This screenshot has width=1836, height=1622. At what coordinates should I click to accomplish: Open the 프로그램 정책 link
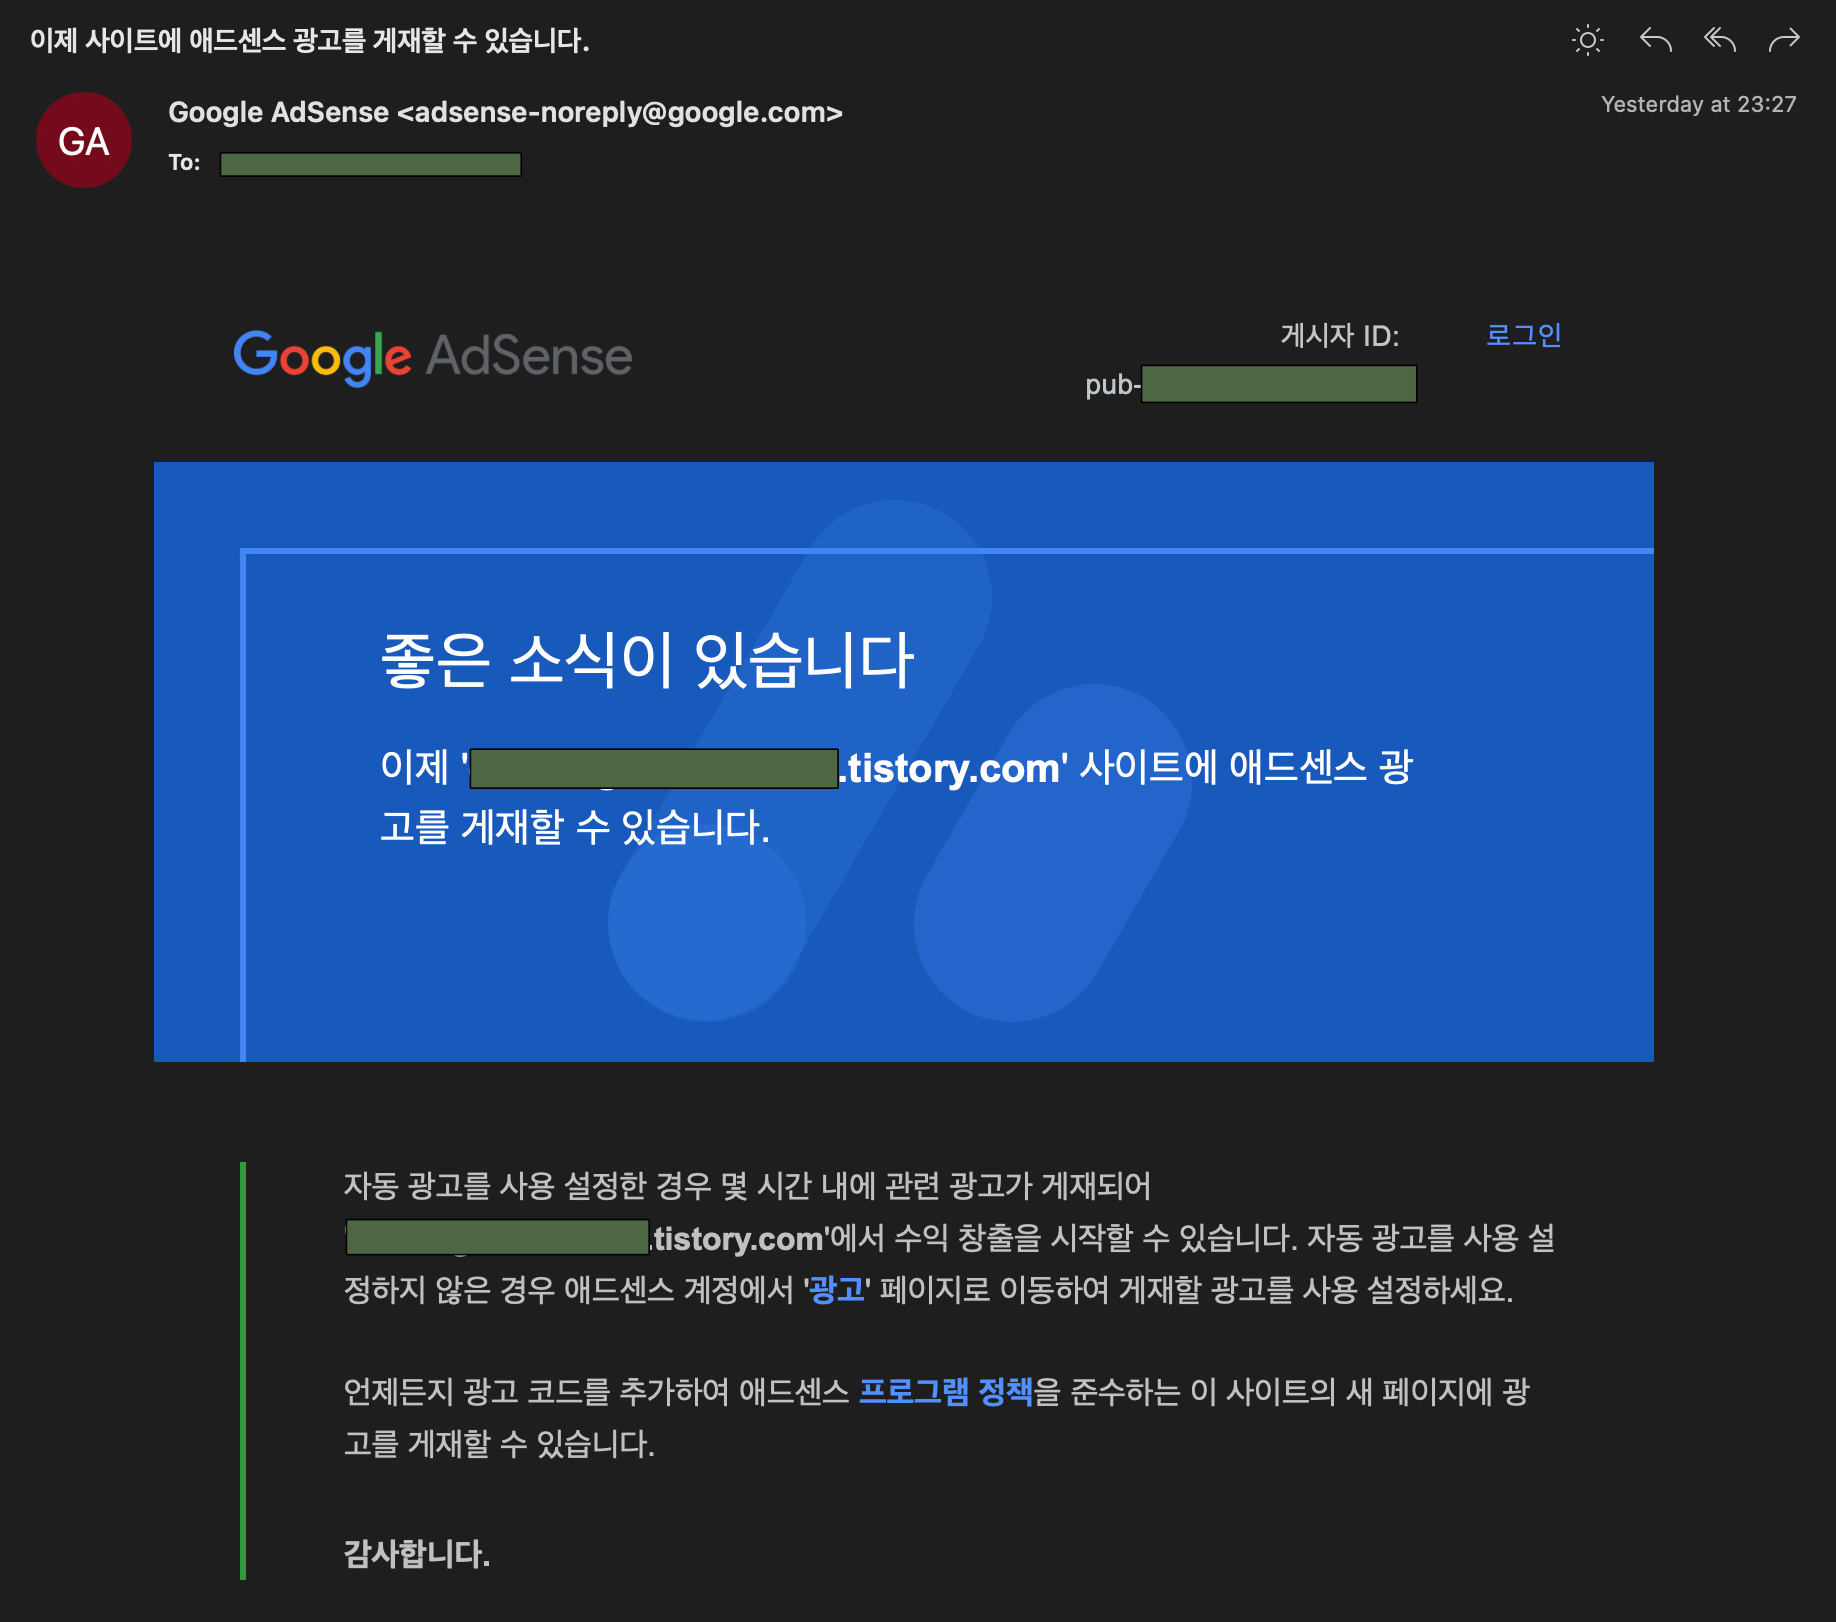point(945,1392)
